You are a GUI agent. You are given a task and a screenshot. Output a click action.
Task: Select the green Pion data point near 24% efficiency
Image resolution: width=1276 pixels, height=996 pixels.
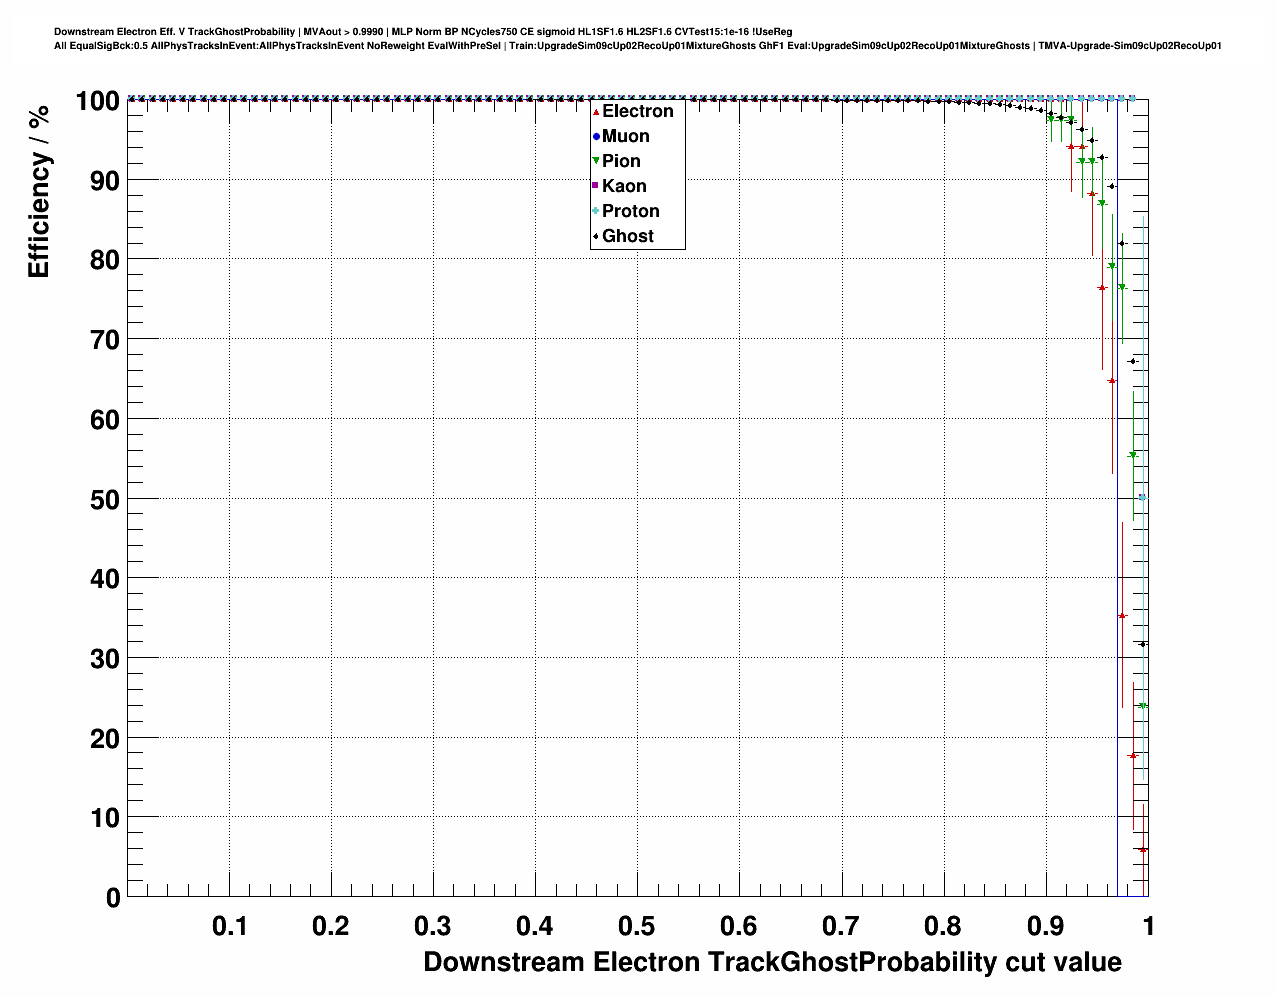[1142, 706]
